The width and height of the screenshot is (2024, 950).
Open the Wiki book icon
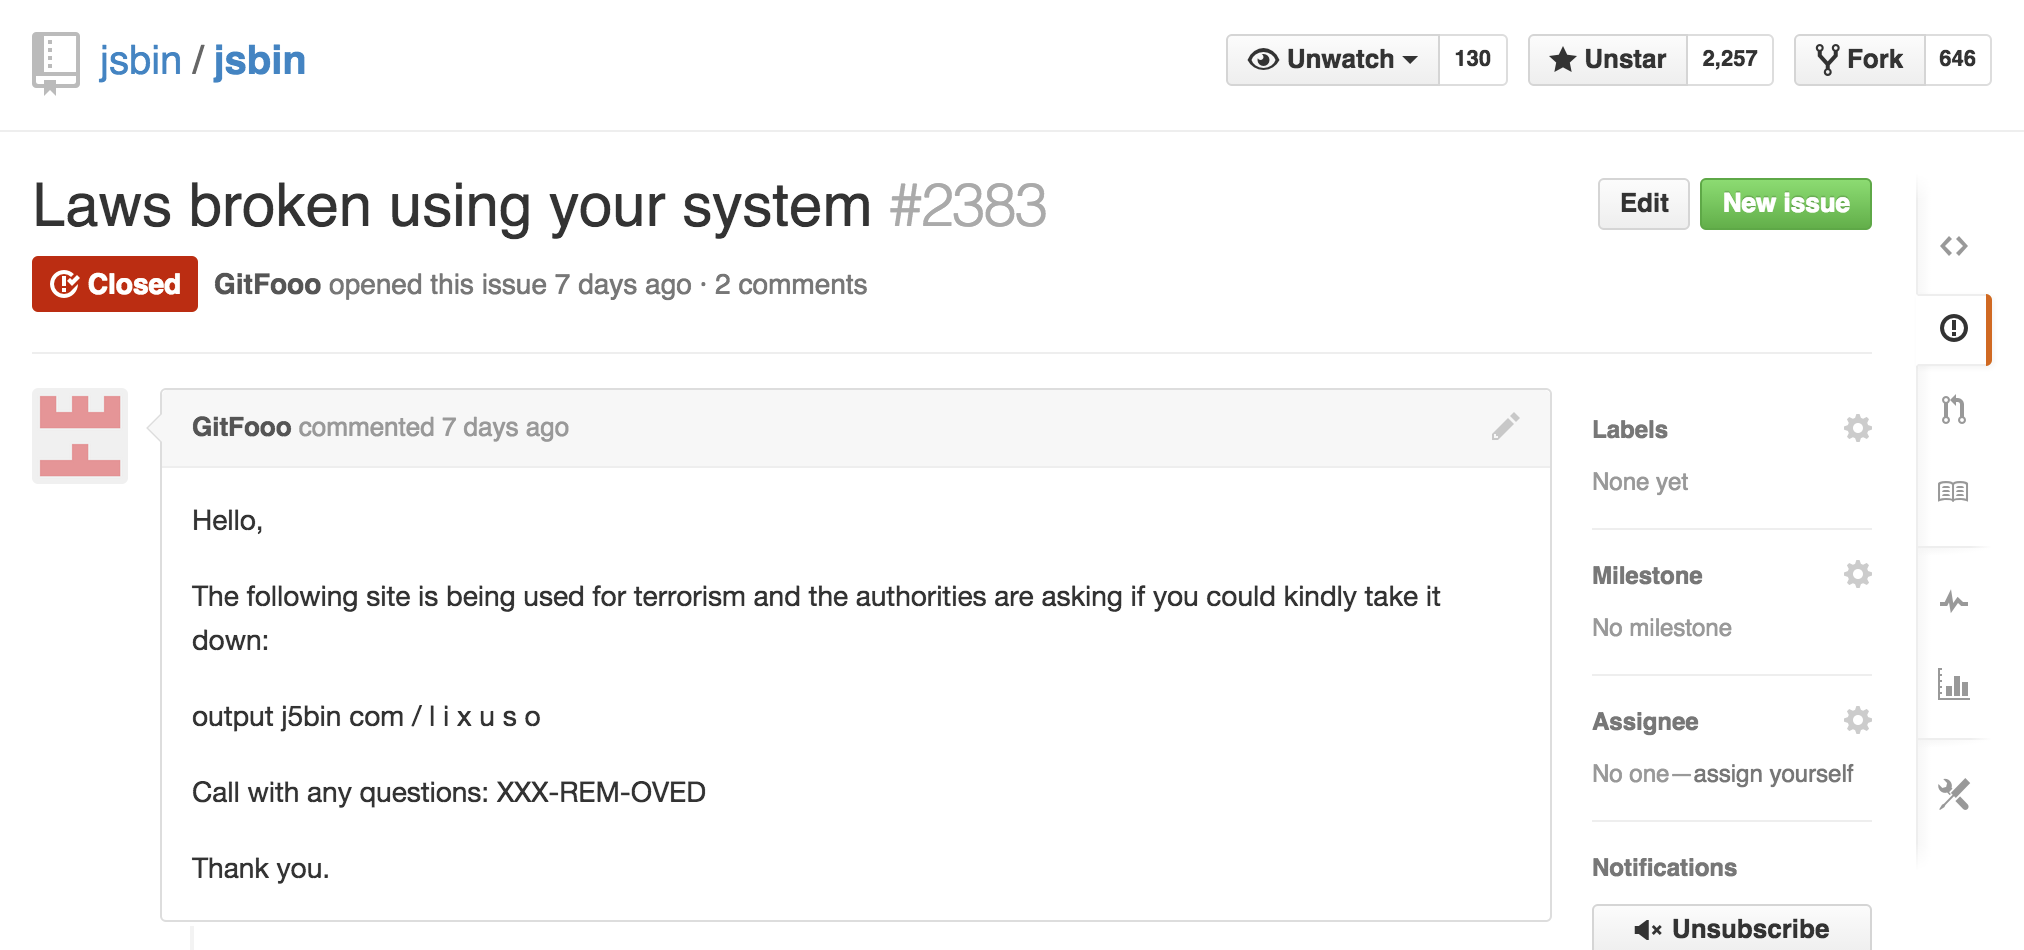point(1953,491)
